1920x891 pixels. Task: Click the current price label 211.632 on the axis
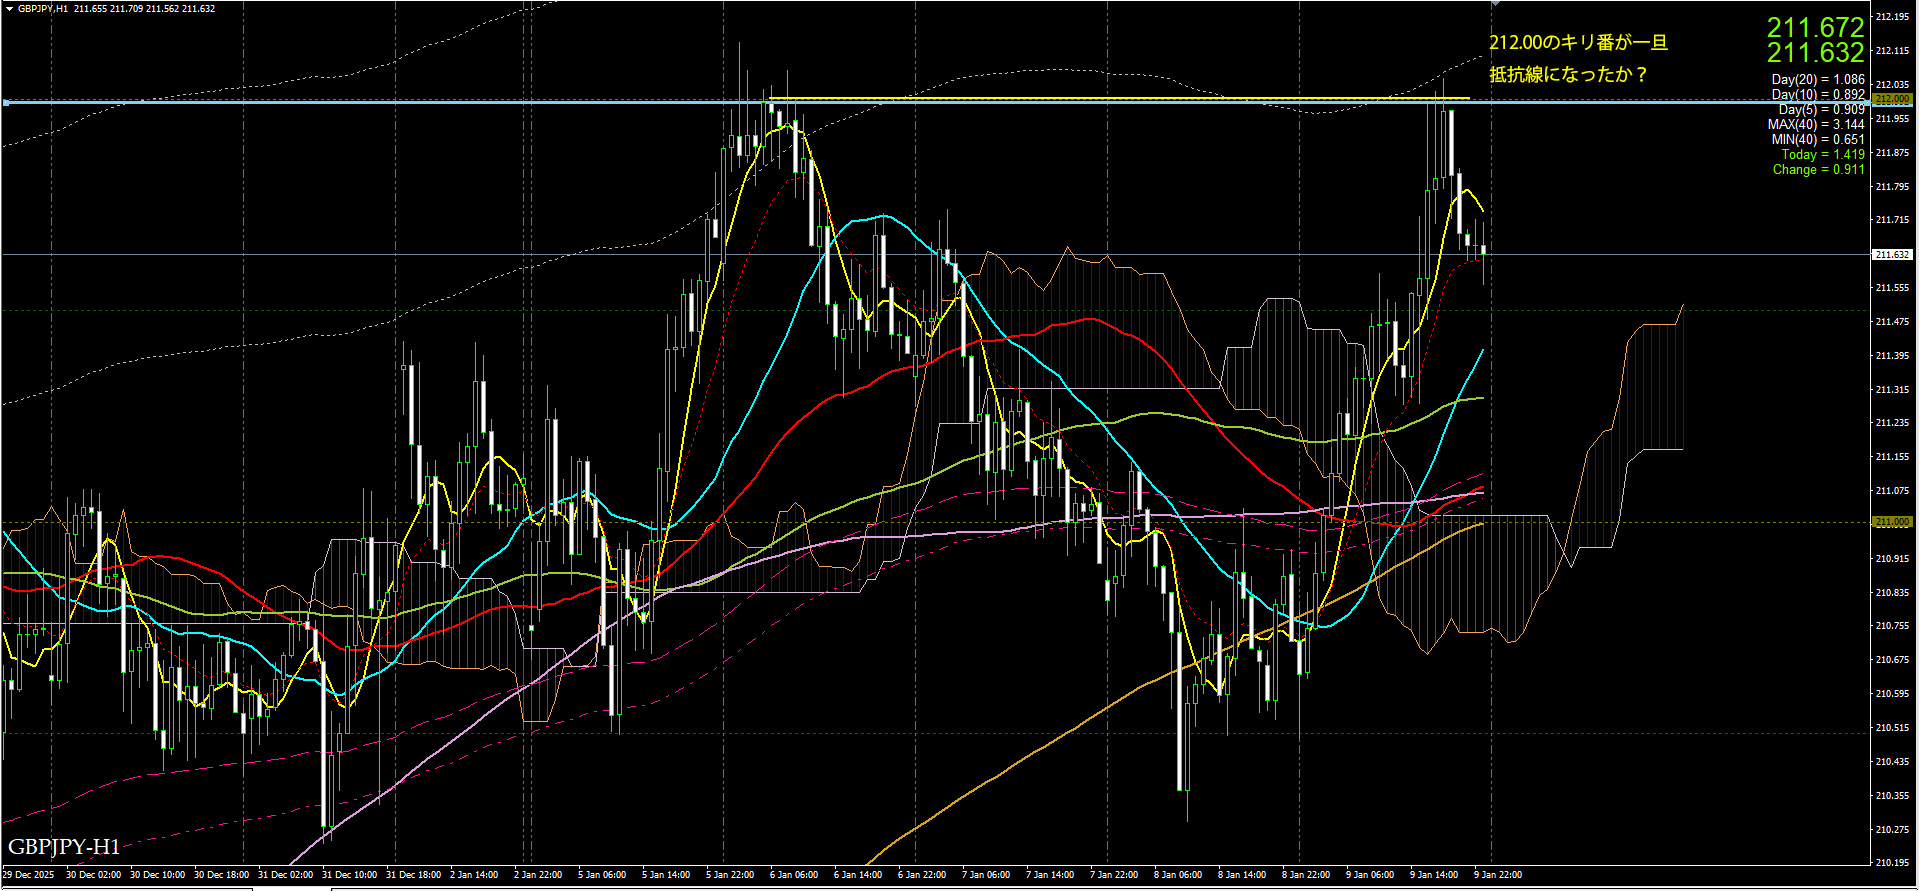pos(1892,255)
